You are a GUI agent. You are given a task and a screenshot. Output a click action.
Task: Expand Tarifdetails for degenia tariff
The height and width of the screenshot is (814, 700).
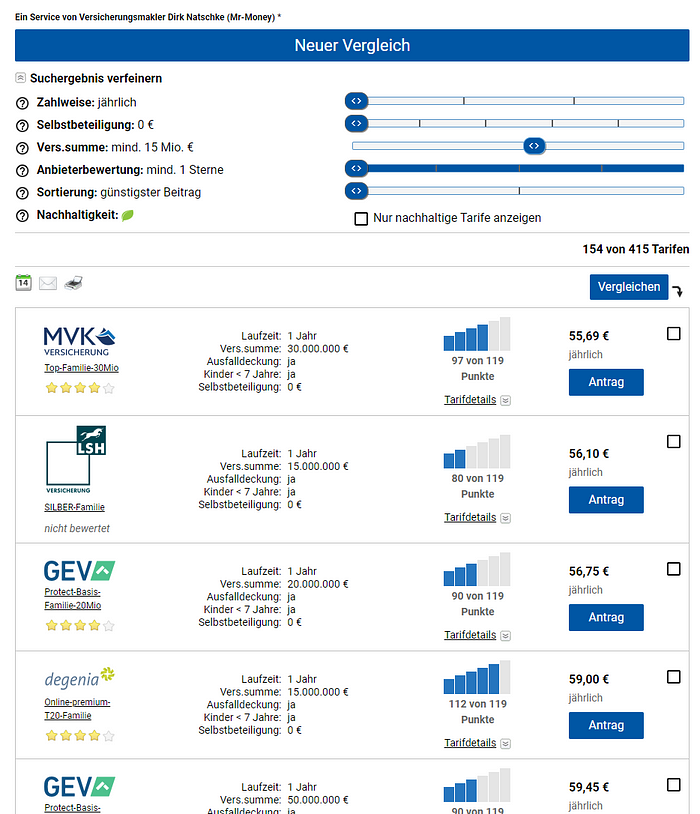477,743
